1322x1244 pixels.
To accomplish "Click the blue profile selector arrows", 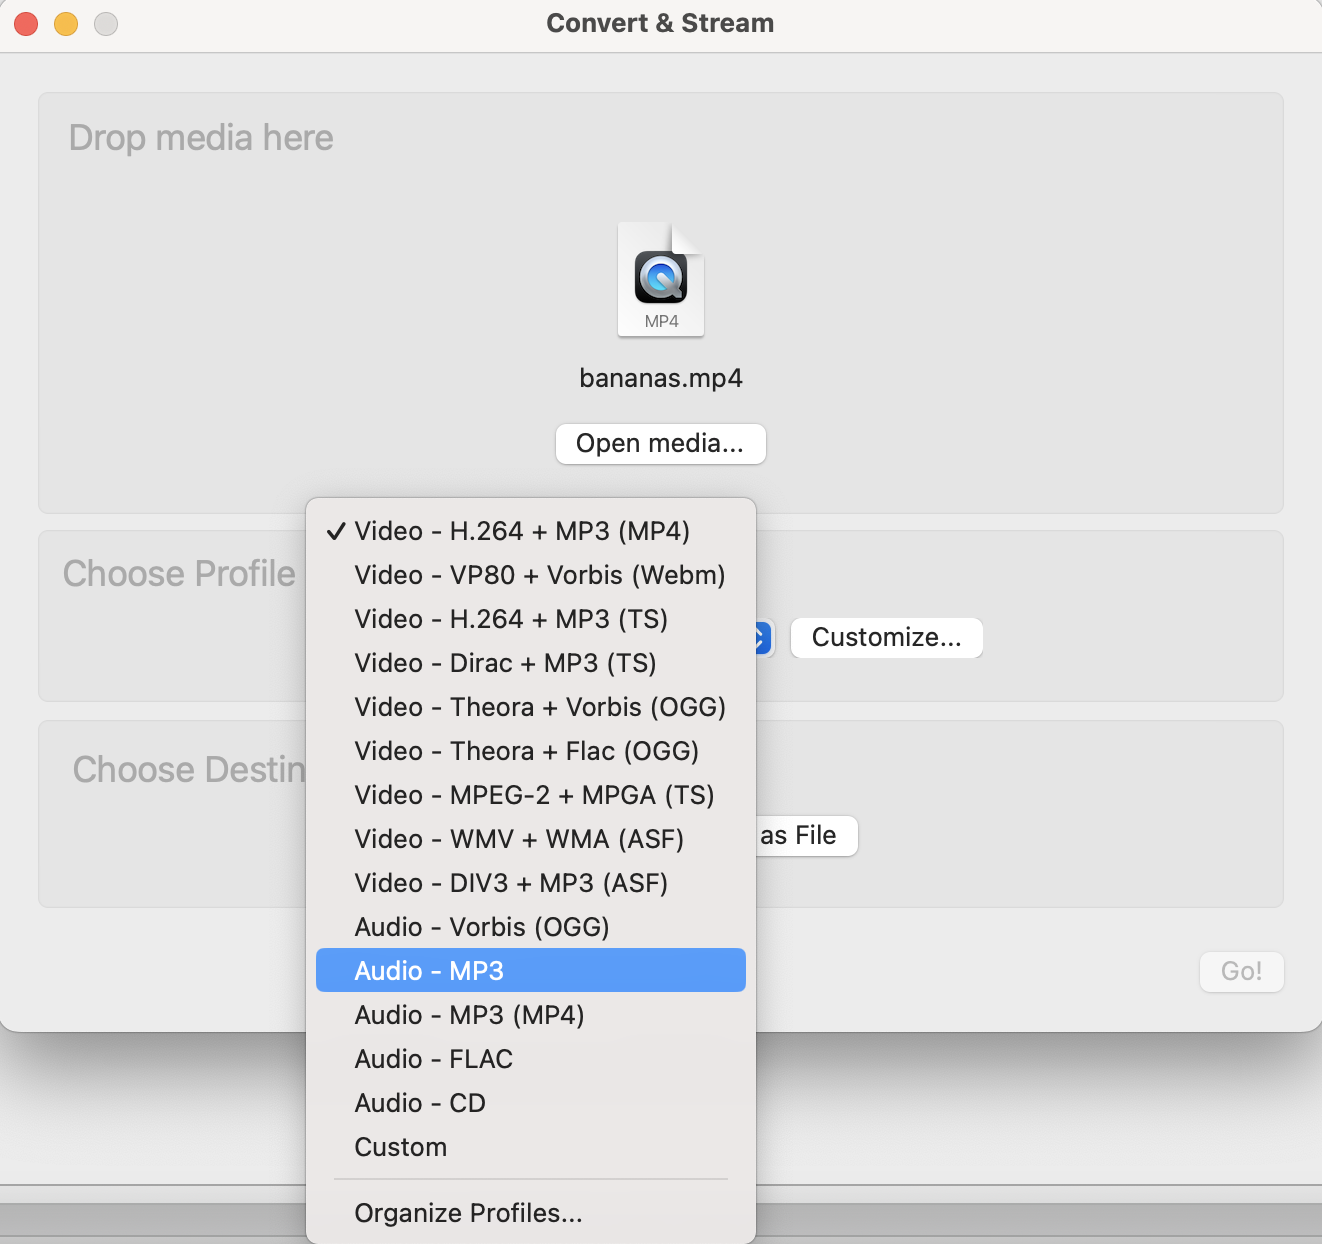I will 762,637.
